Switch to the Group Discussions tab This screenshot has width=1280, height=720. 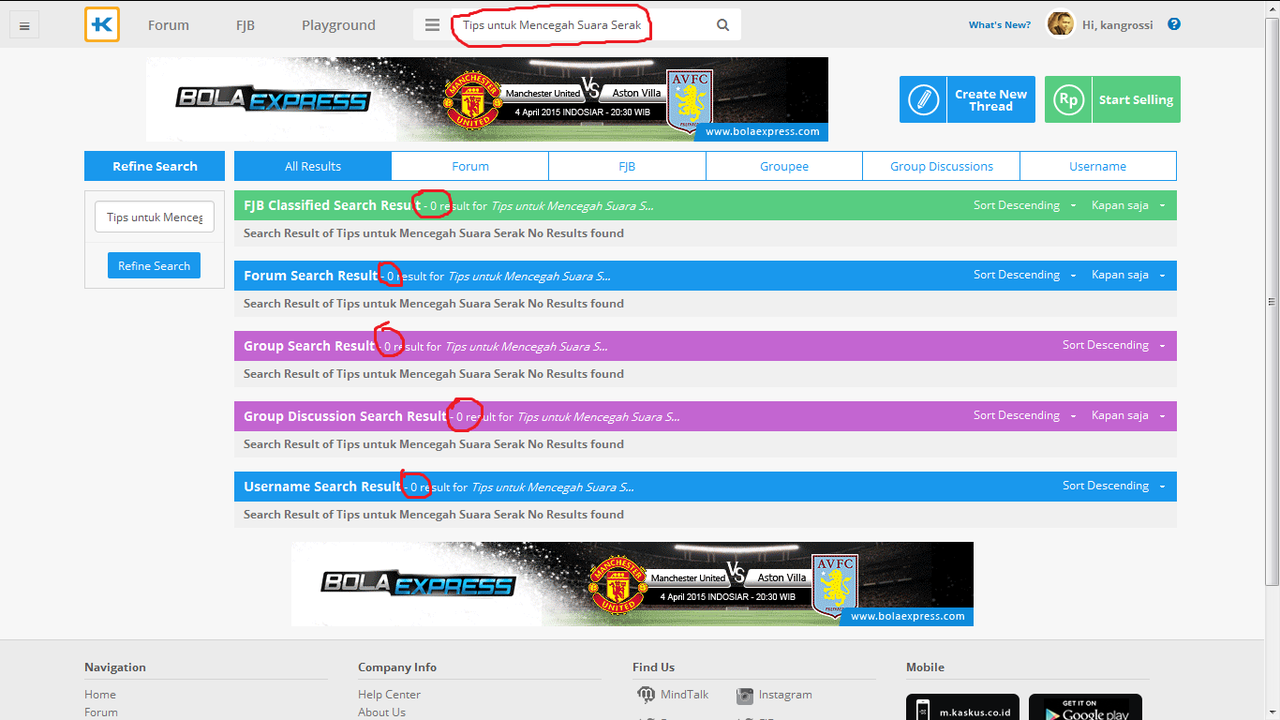(941, 166)
